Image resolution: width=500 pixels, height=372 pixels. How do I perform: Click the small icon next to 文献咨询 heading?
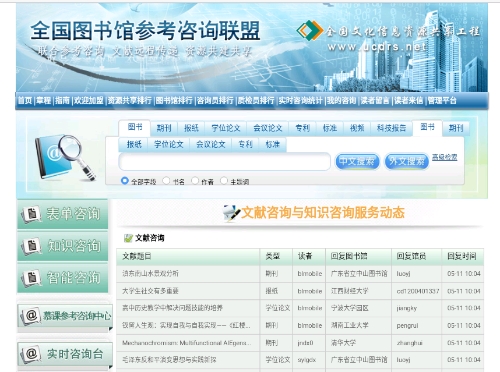coord(128,238)
